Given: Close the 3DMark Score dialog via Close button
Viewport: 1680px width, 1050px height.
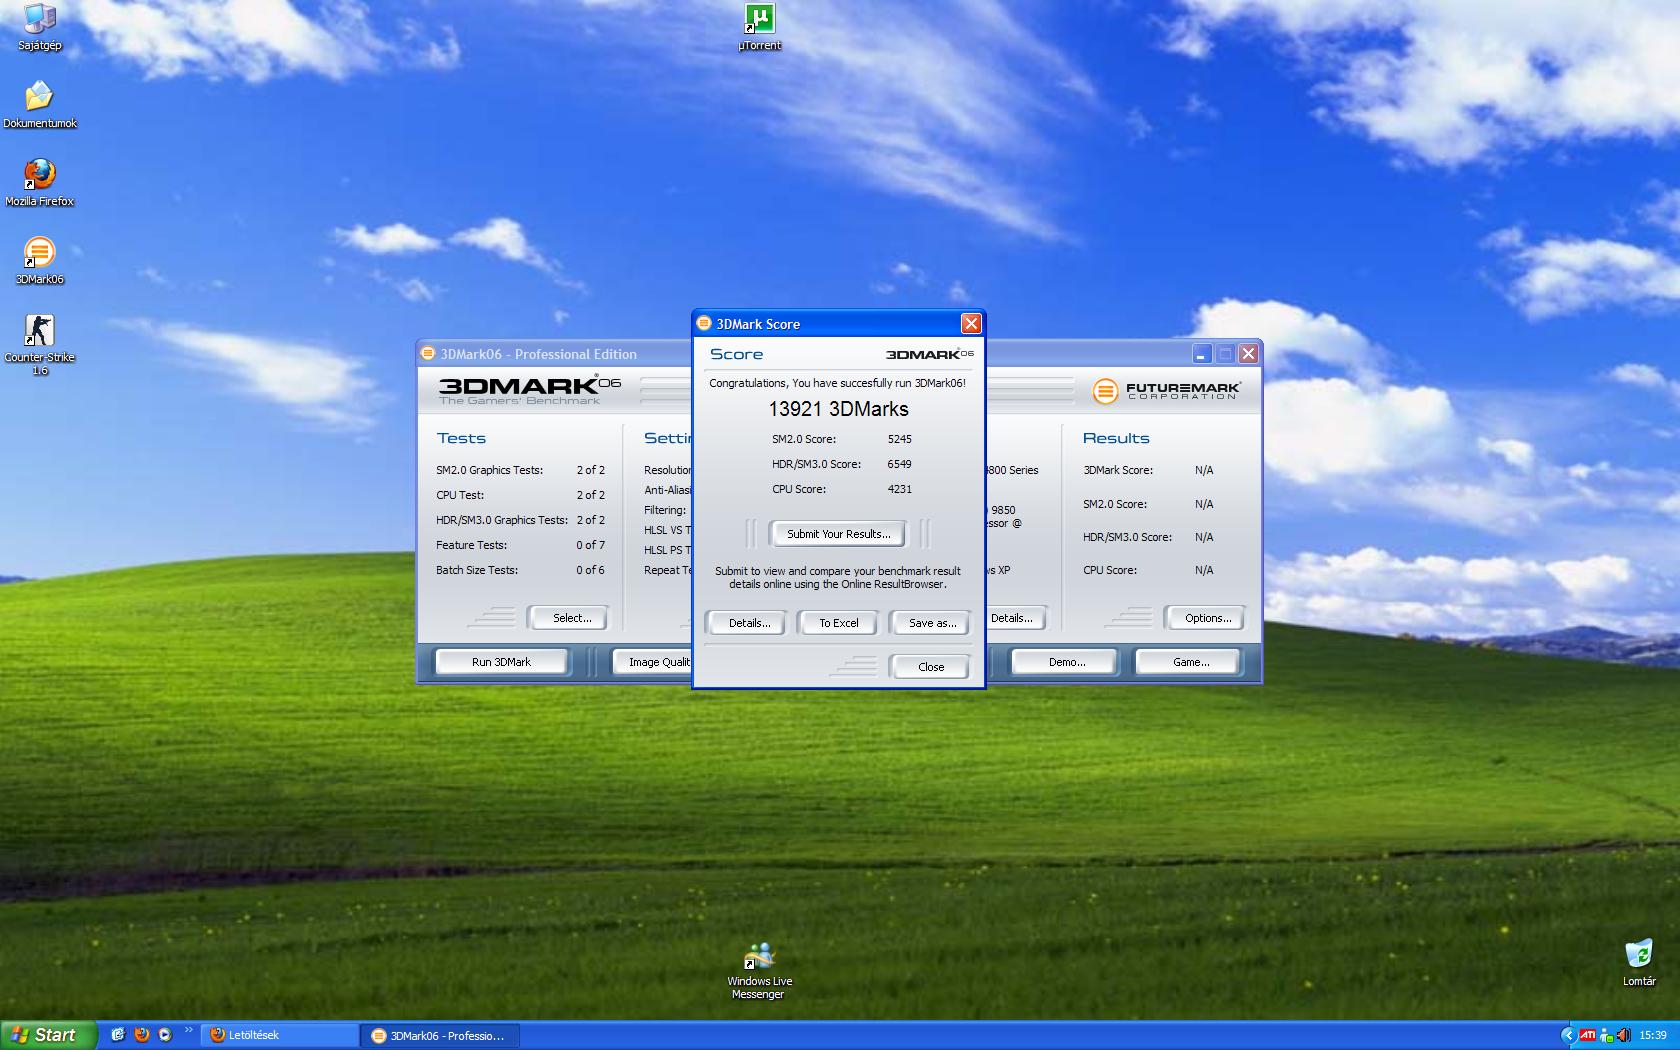Looking at the screenshot, I should (x=931, y=667).
